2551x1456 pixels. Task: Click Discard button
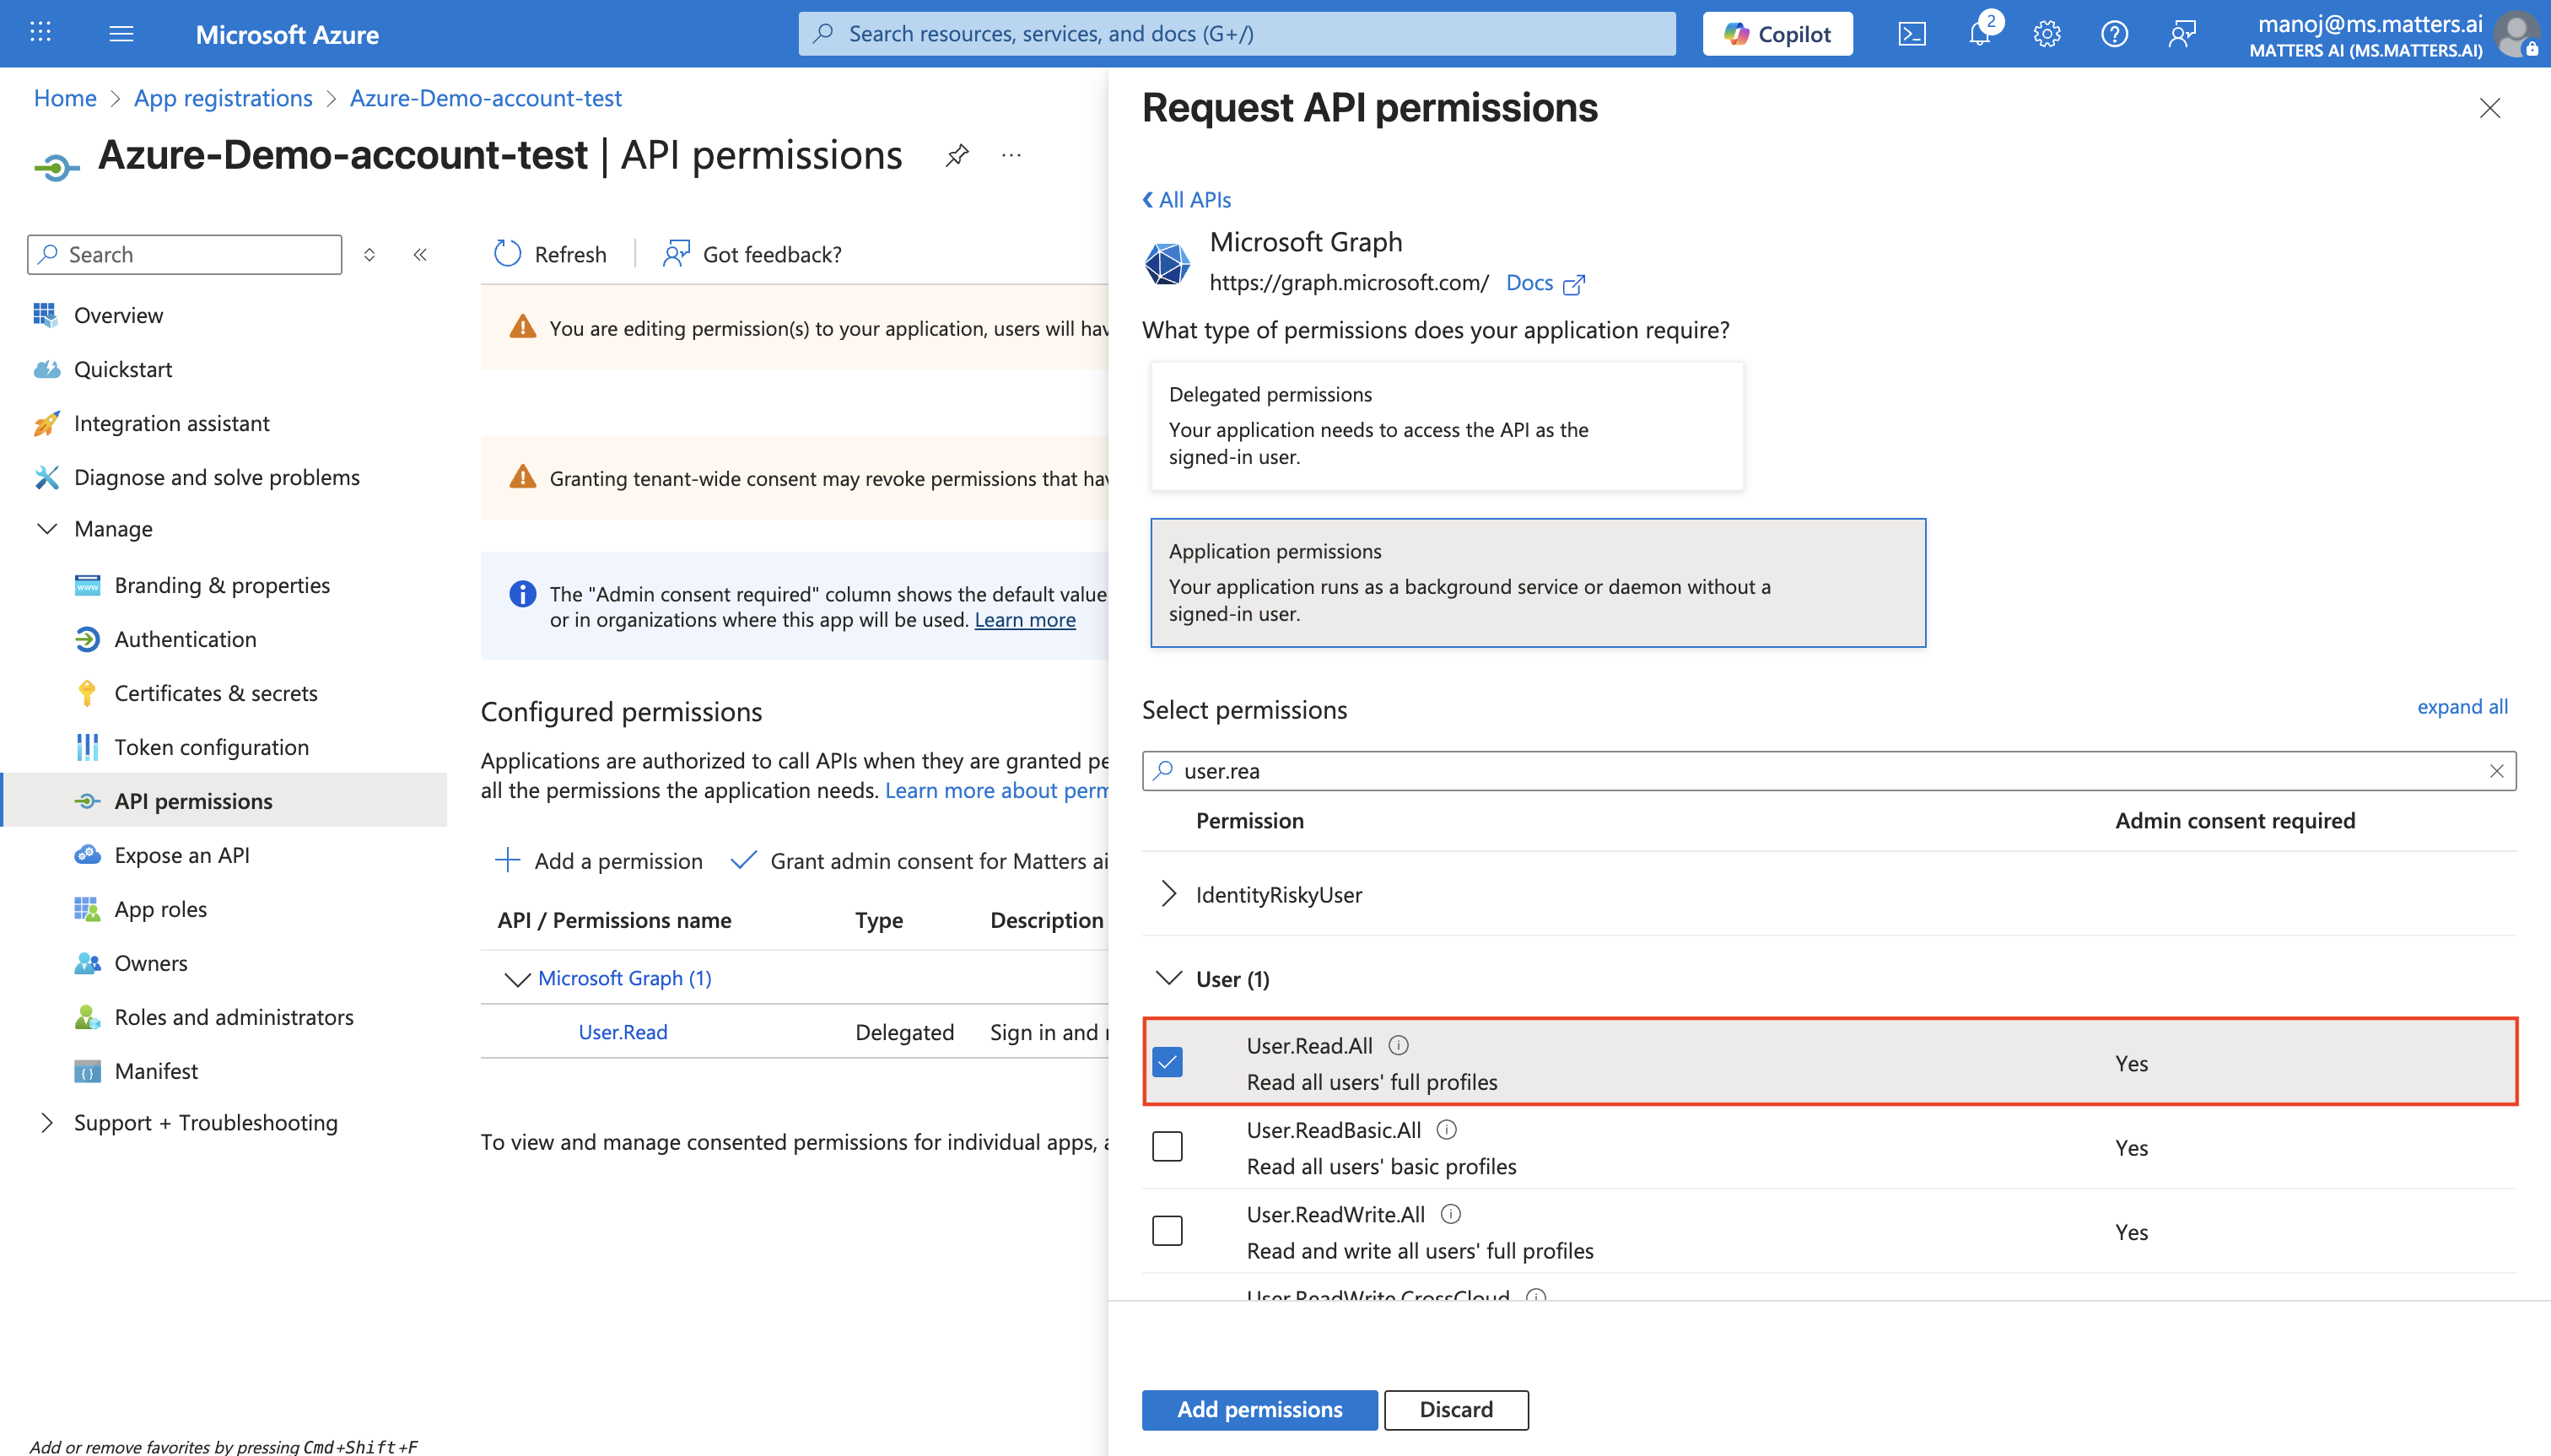coord(1456,1410)
